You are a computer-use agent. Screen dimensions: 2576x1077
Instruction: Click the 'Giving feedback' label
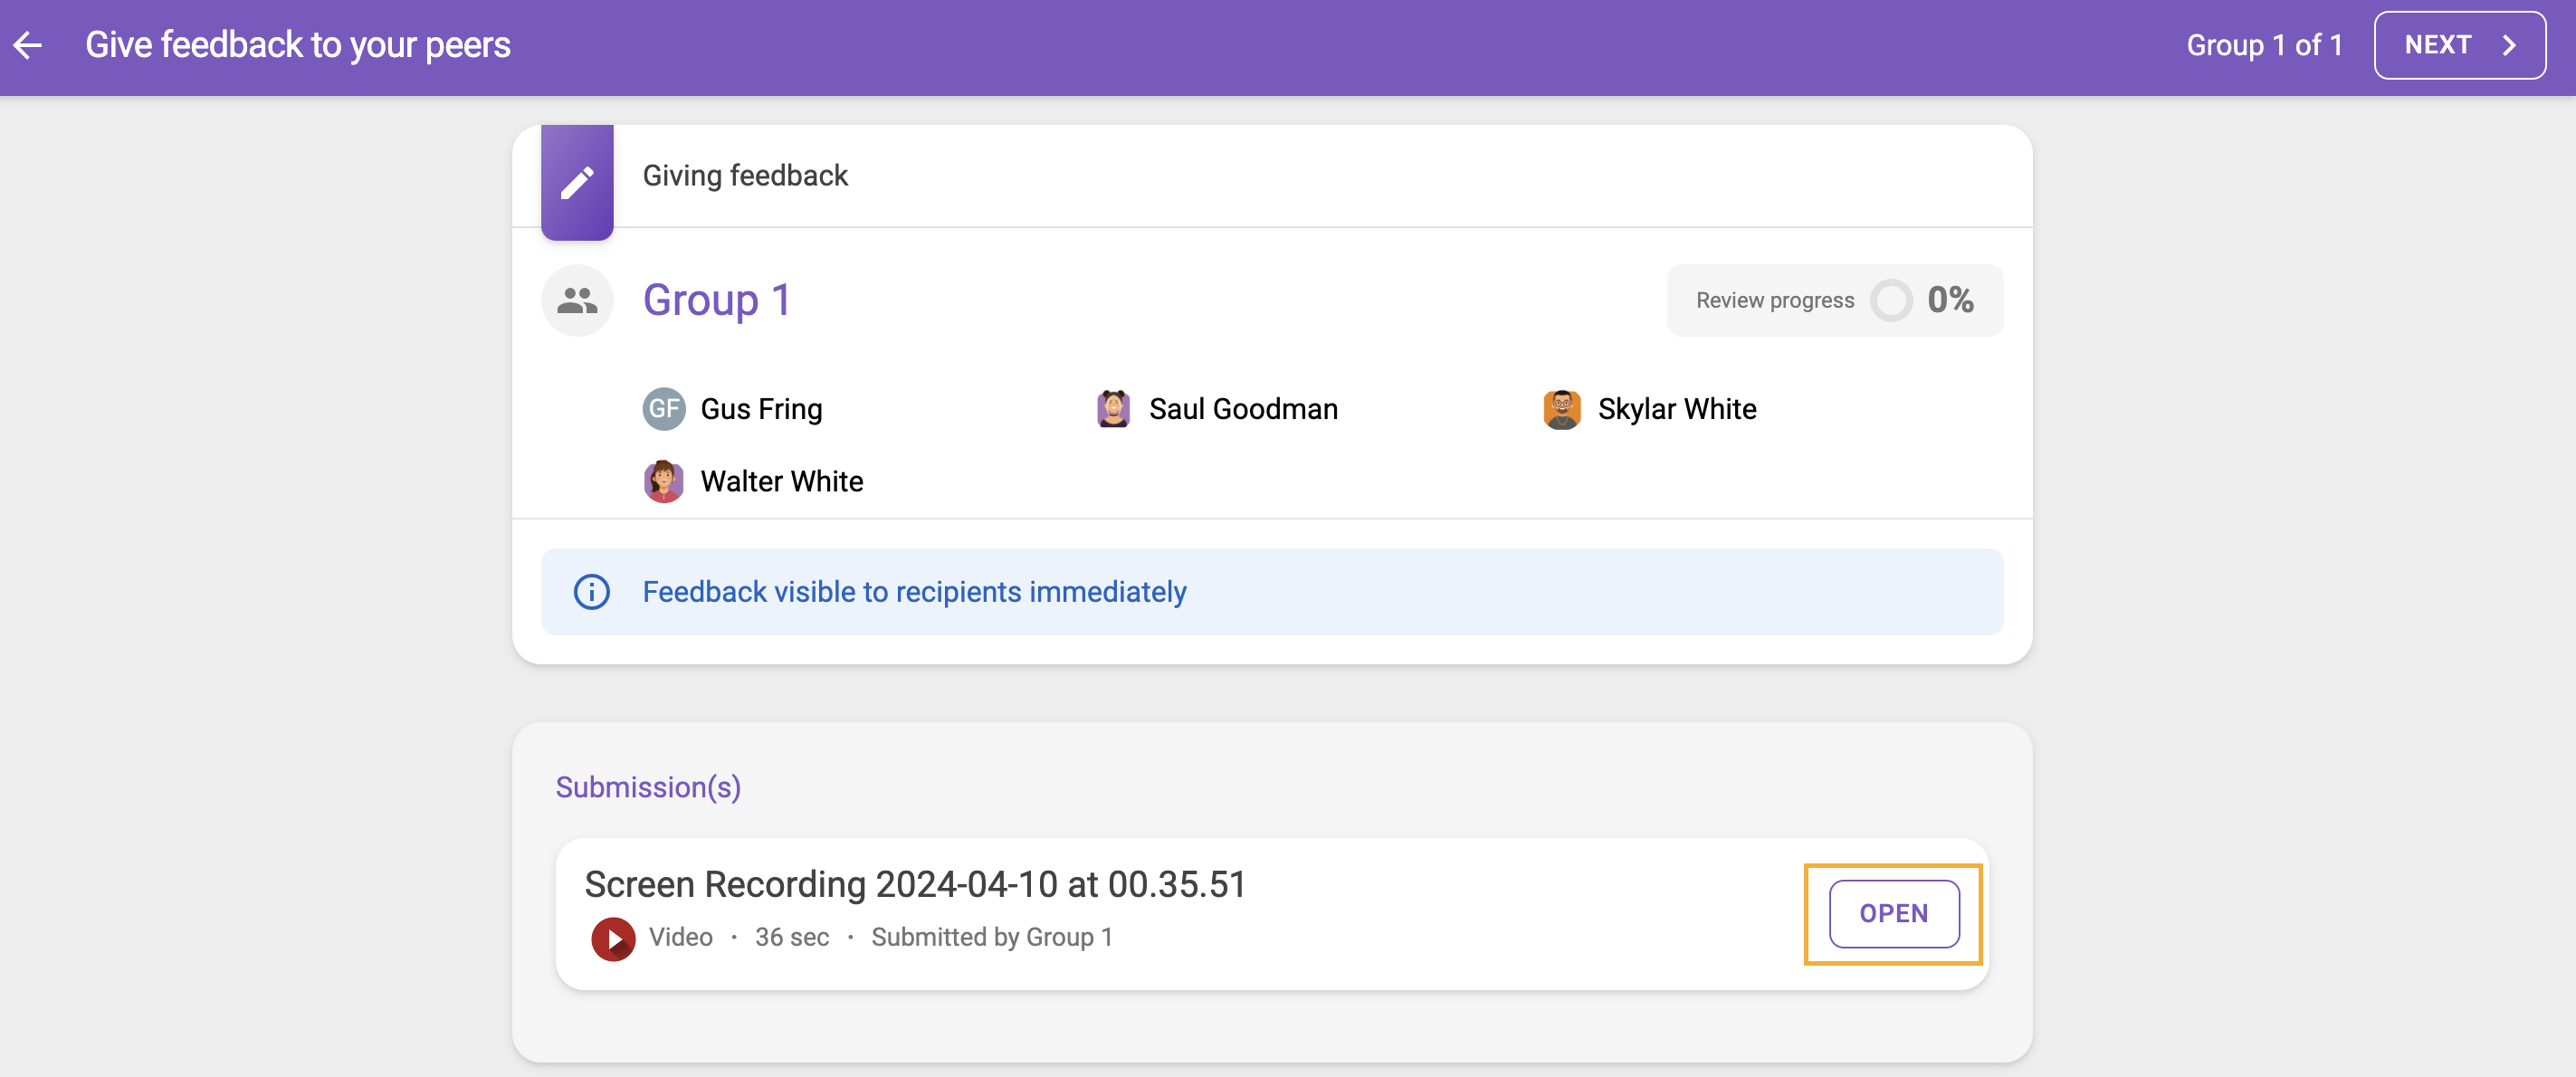(745, 176)
